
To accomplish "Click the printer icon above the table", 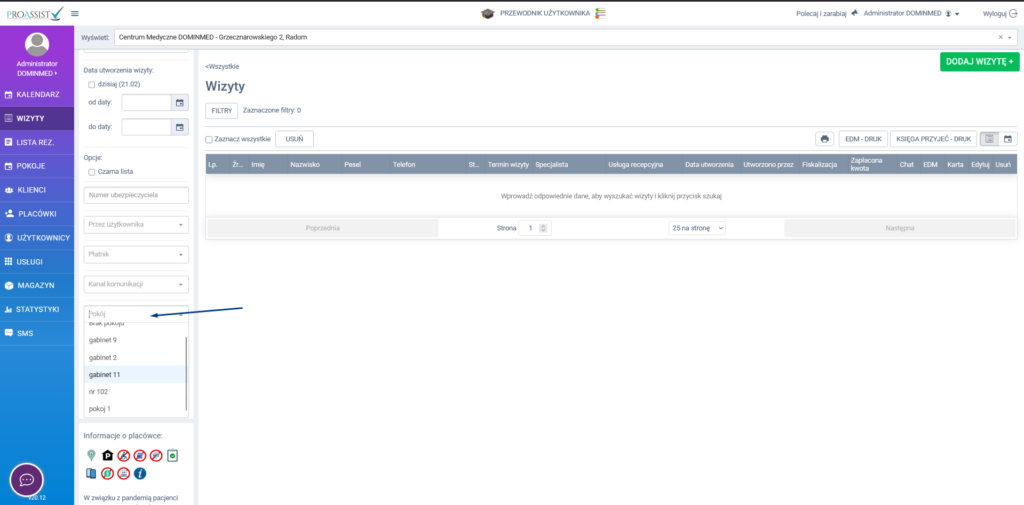I will [x=825, y=139].
